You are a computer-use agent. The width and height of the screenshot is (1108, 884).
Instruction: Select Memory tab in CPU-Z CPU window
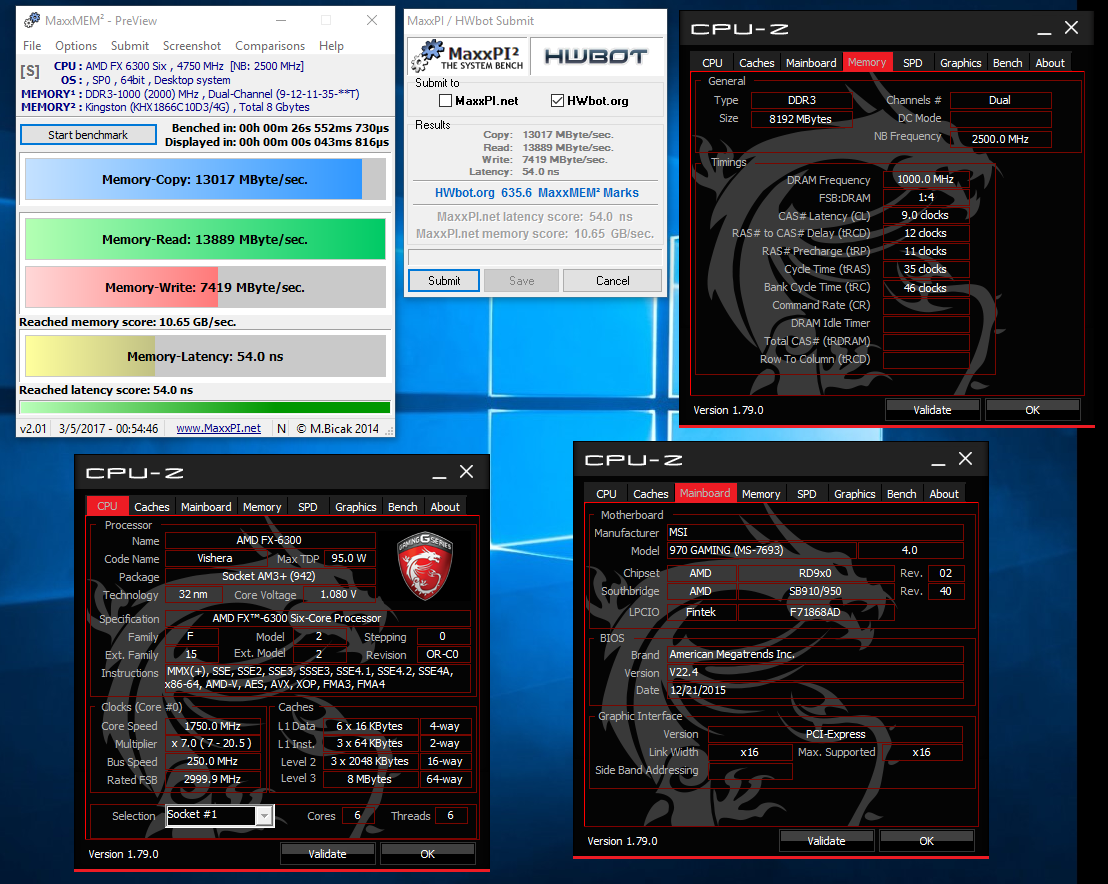click(261, 507)
